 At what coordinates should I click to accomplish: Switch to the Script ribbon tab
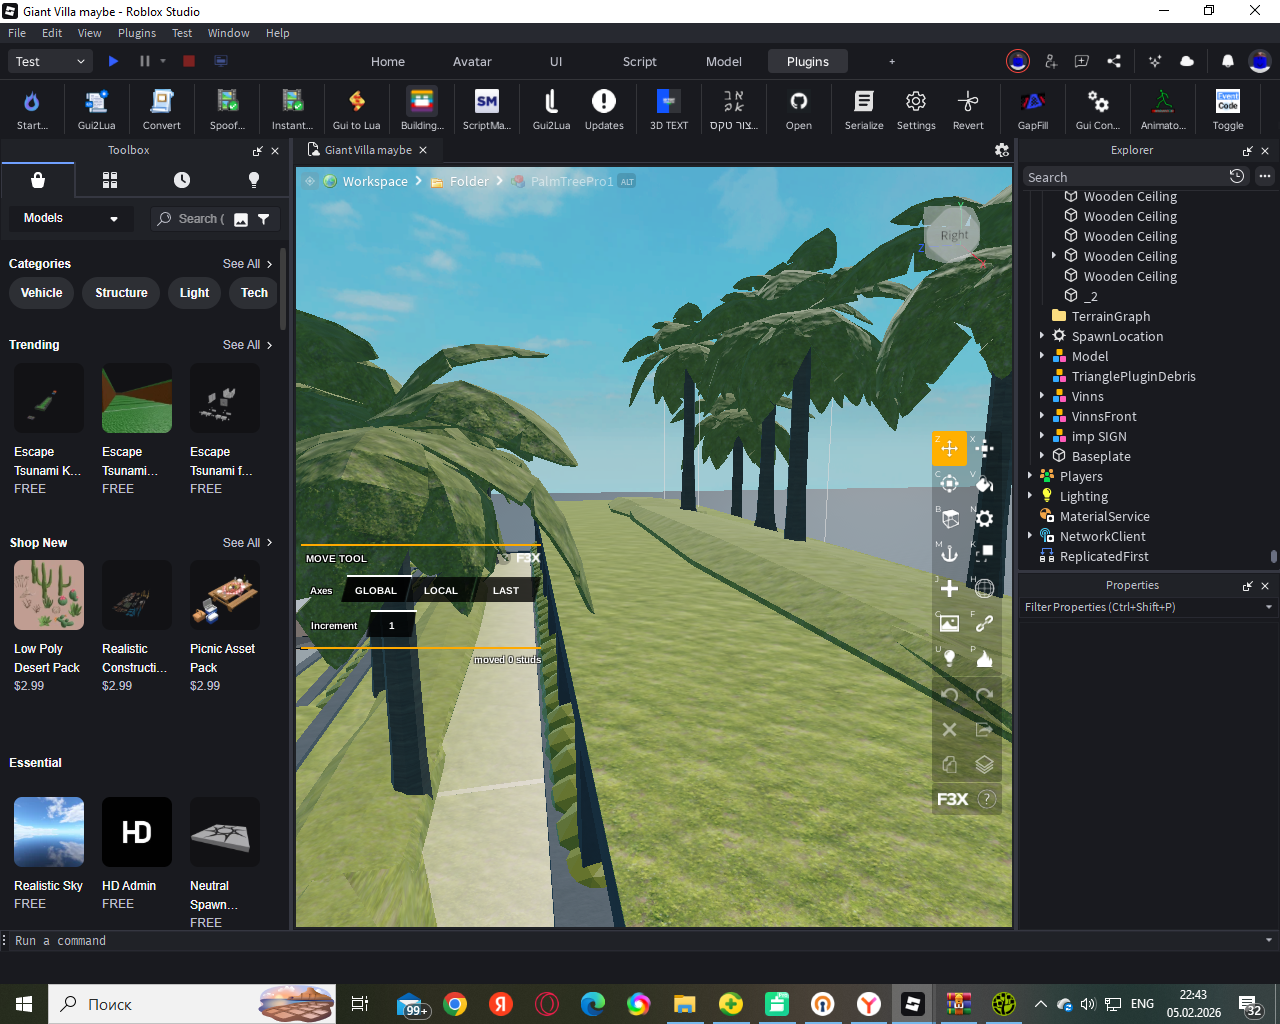pyautogui.click(x=639, y=62)
